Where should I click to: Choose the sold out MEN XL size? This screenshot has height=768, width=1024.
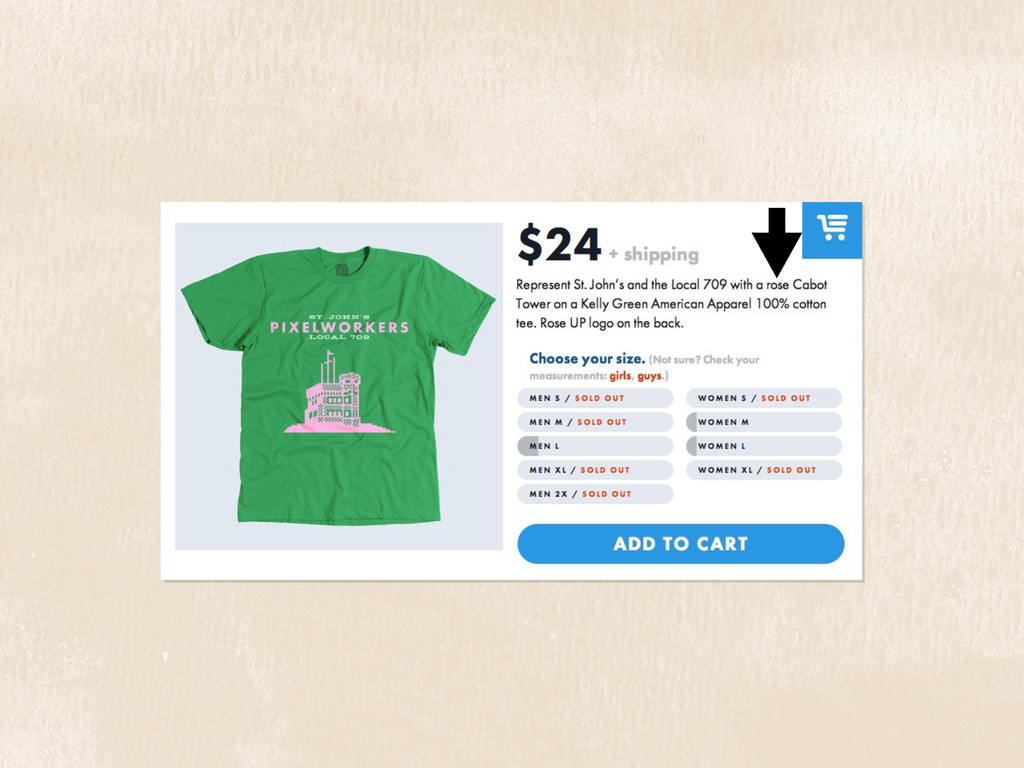coord(595,470)
